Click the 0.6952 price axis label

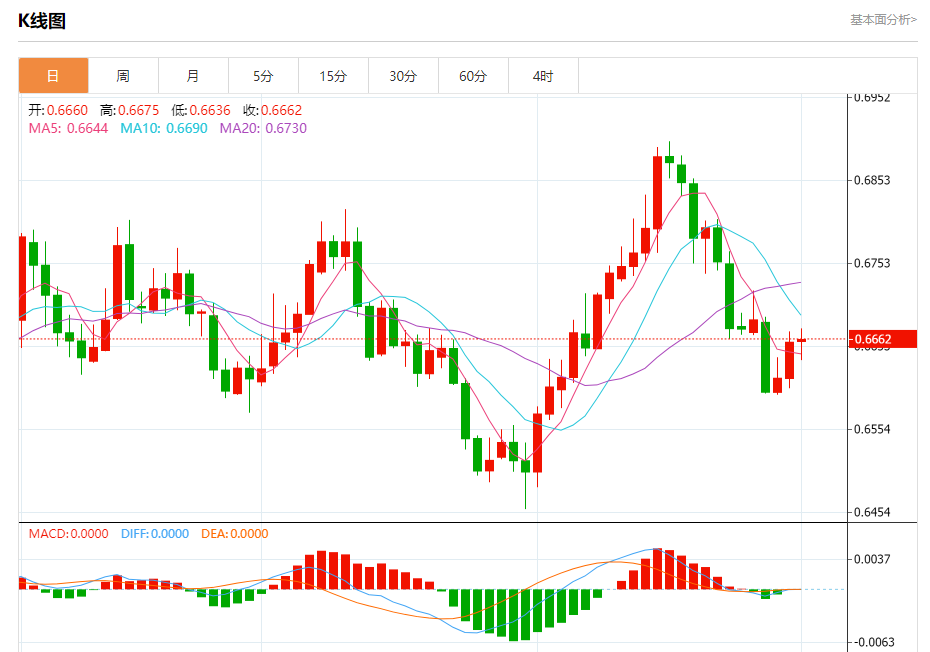[x=872, y=97]
